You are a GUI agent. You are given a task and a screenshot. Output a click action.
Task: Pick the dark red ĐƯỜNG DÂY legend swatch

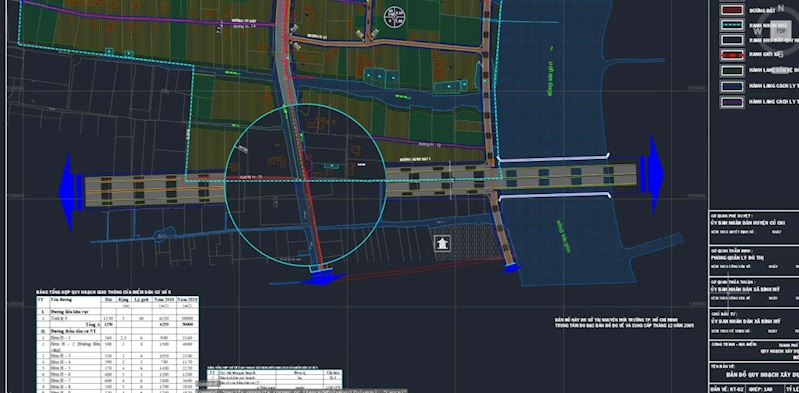(732, 10)
